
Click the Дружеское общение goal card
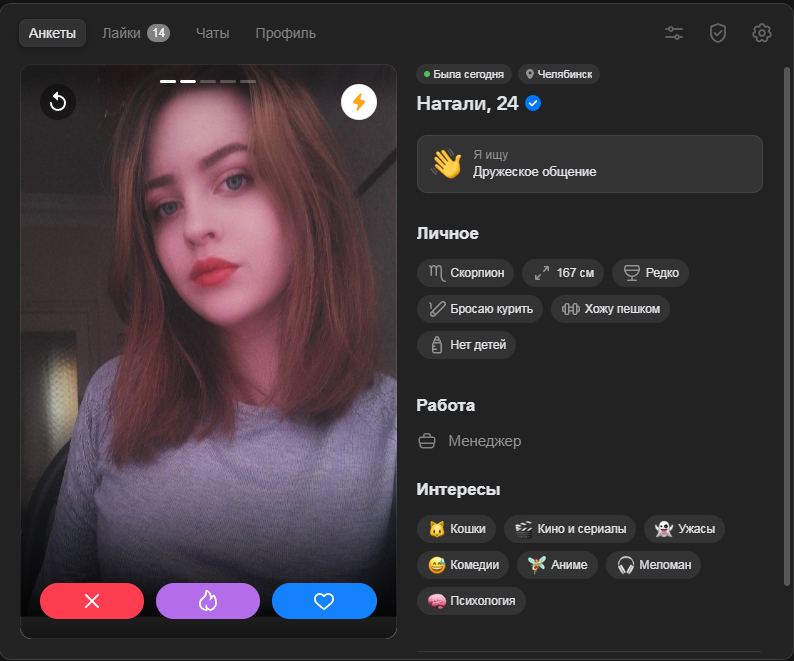[589, 164]
